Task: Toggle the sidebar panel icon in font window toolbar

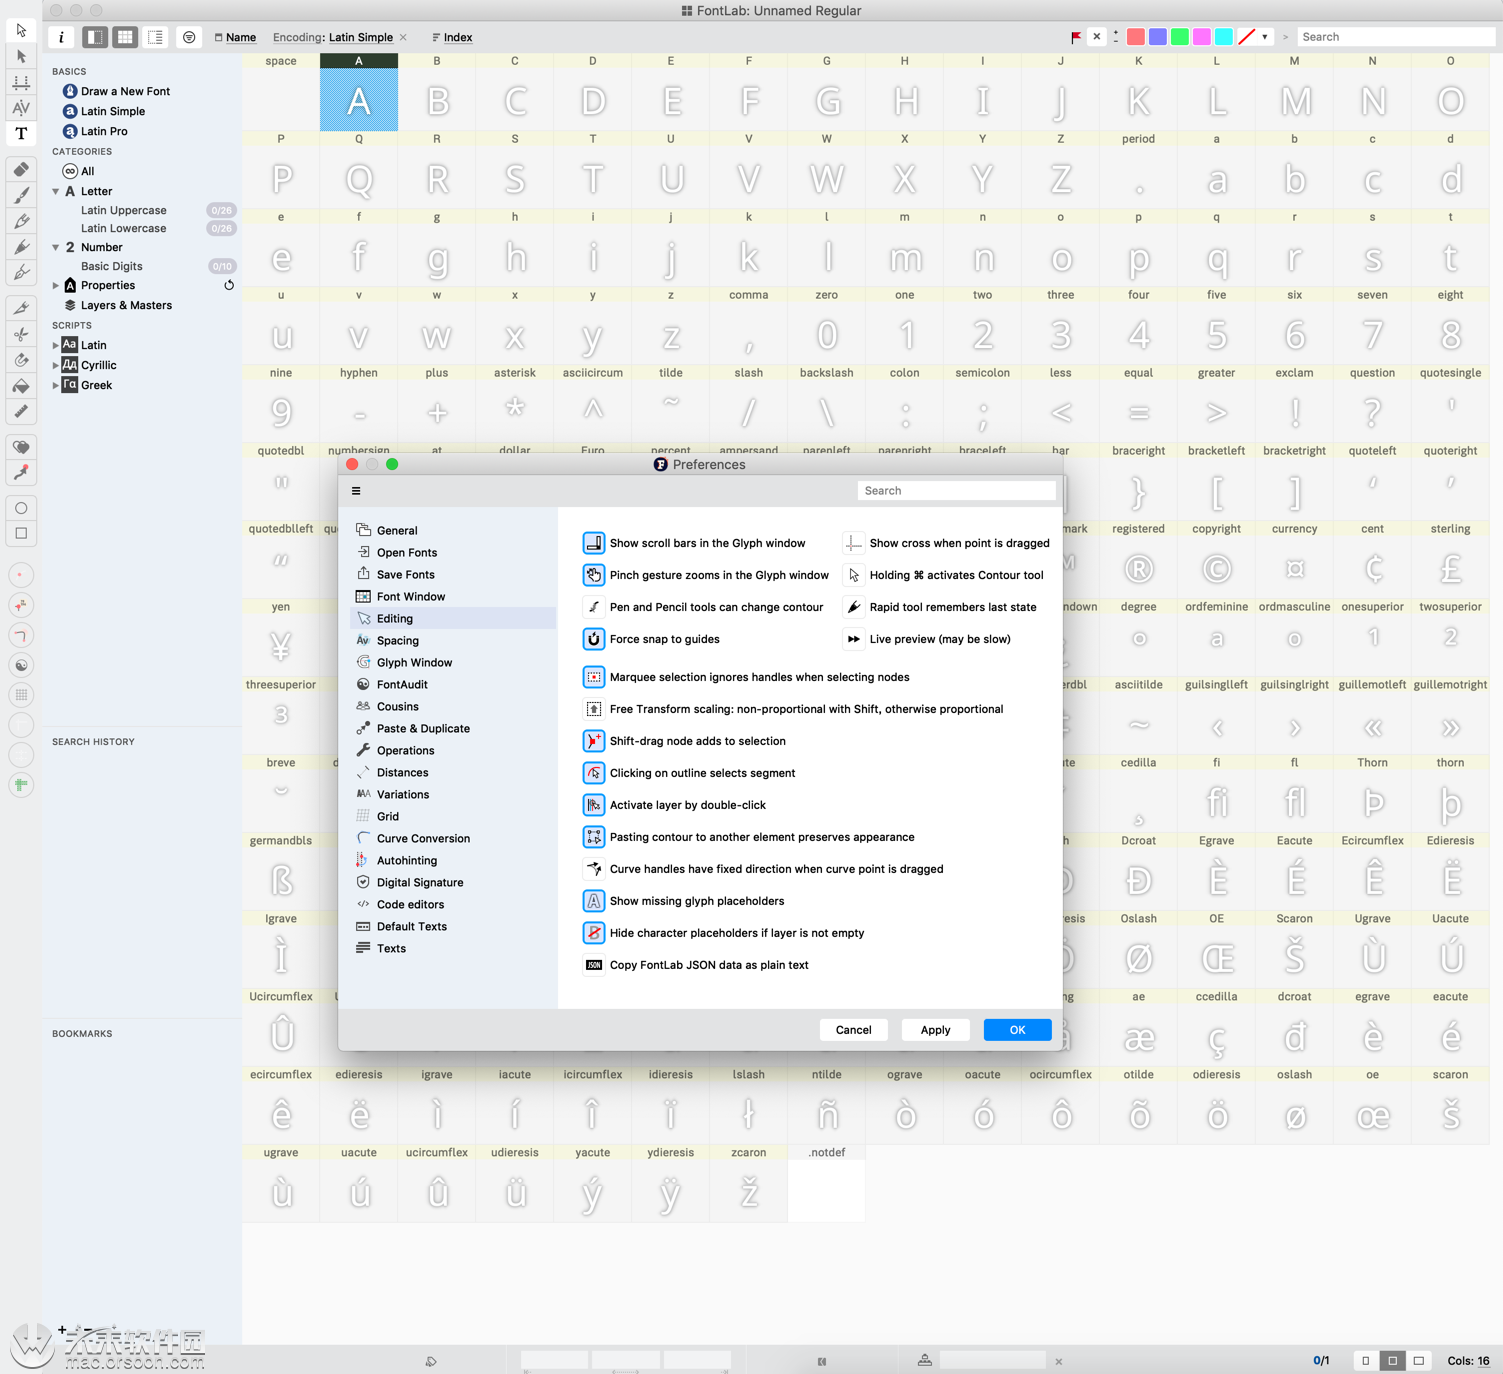Action: click(95, 37)
